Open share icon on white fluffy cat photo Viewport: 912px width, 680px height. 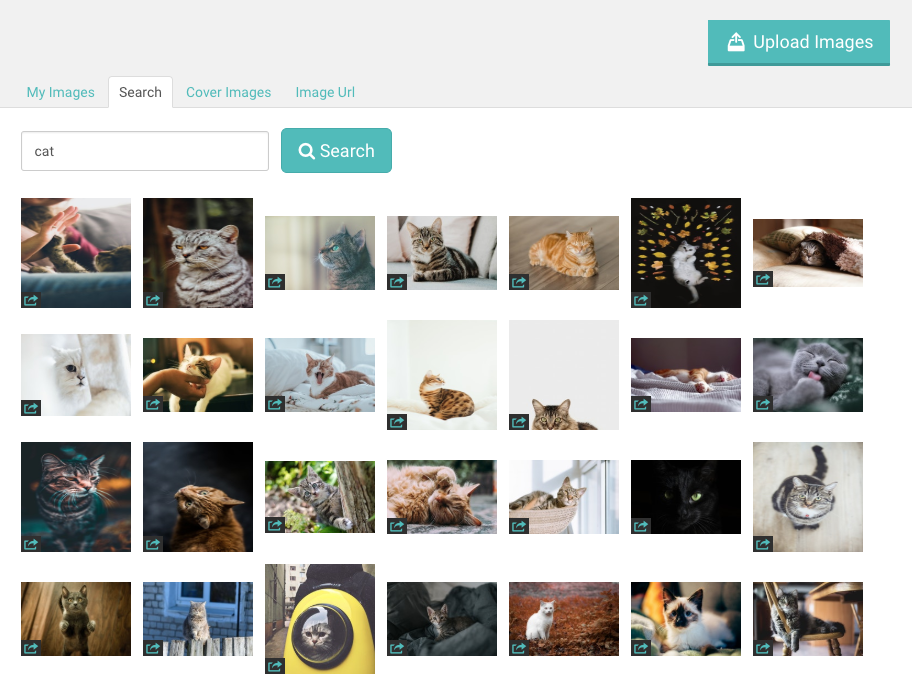pos(31,408)
